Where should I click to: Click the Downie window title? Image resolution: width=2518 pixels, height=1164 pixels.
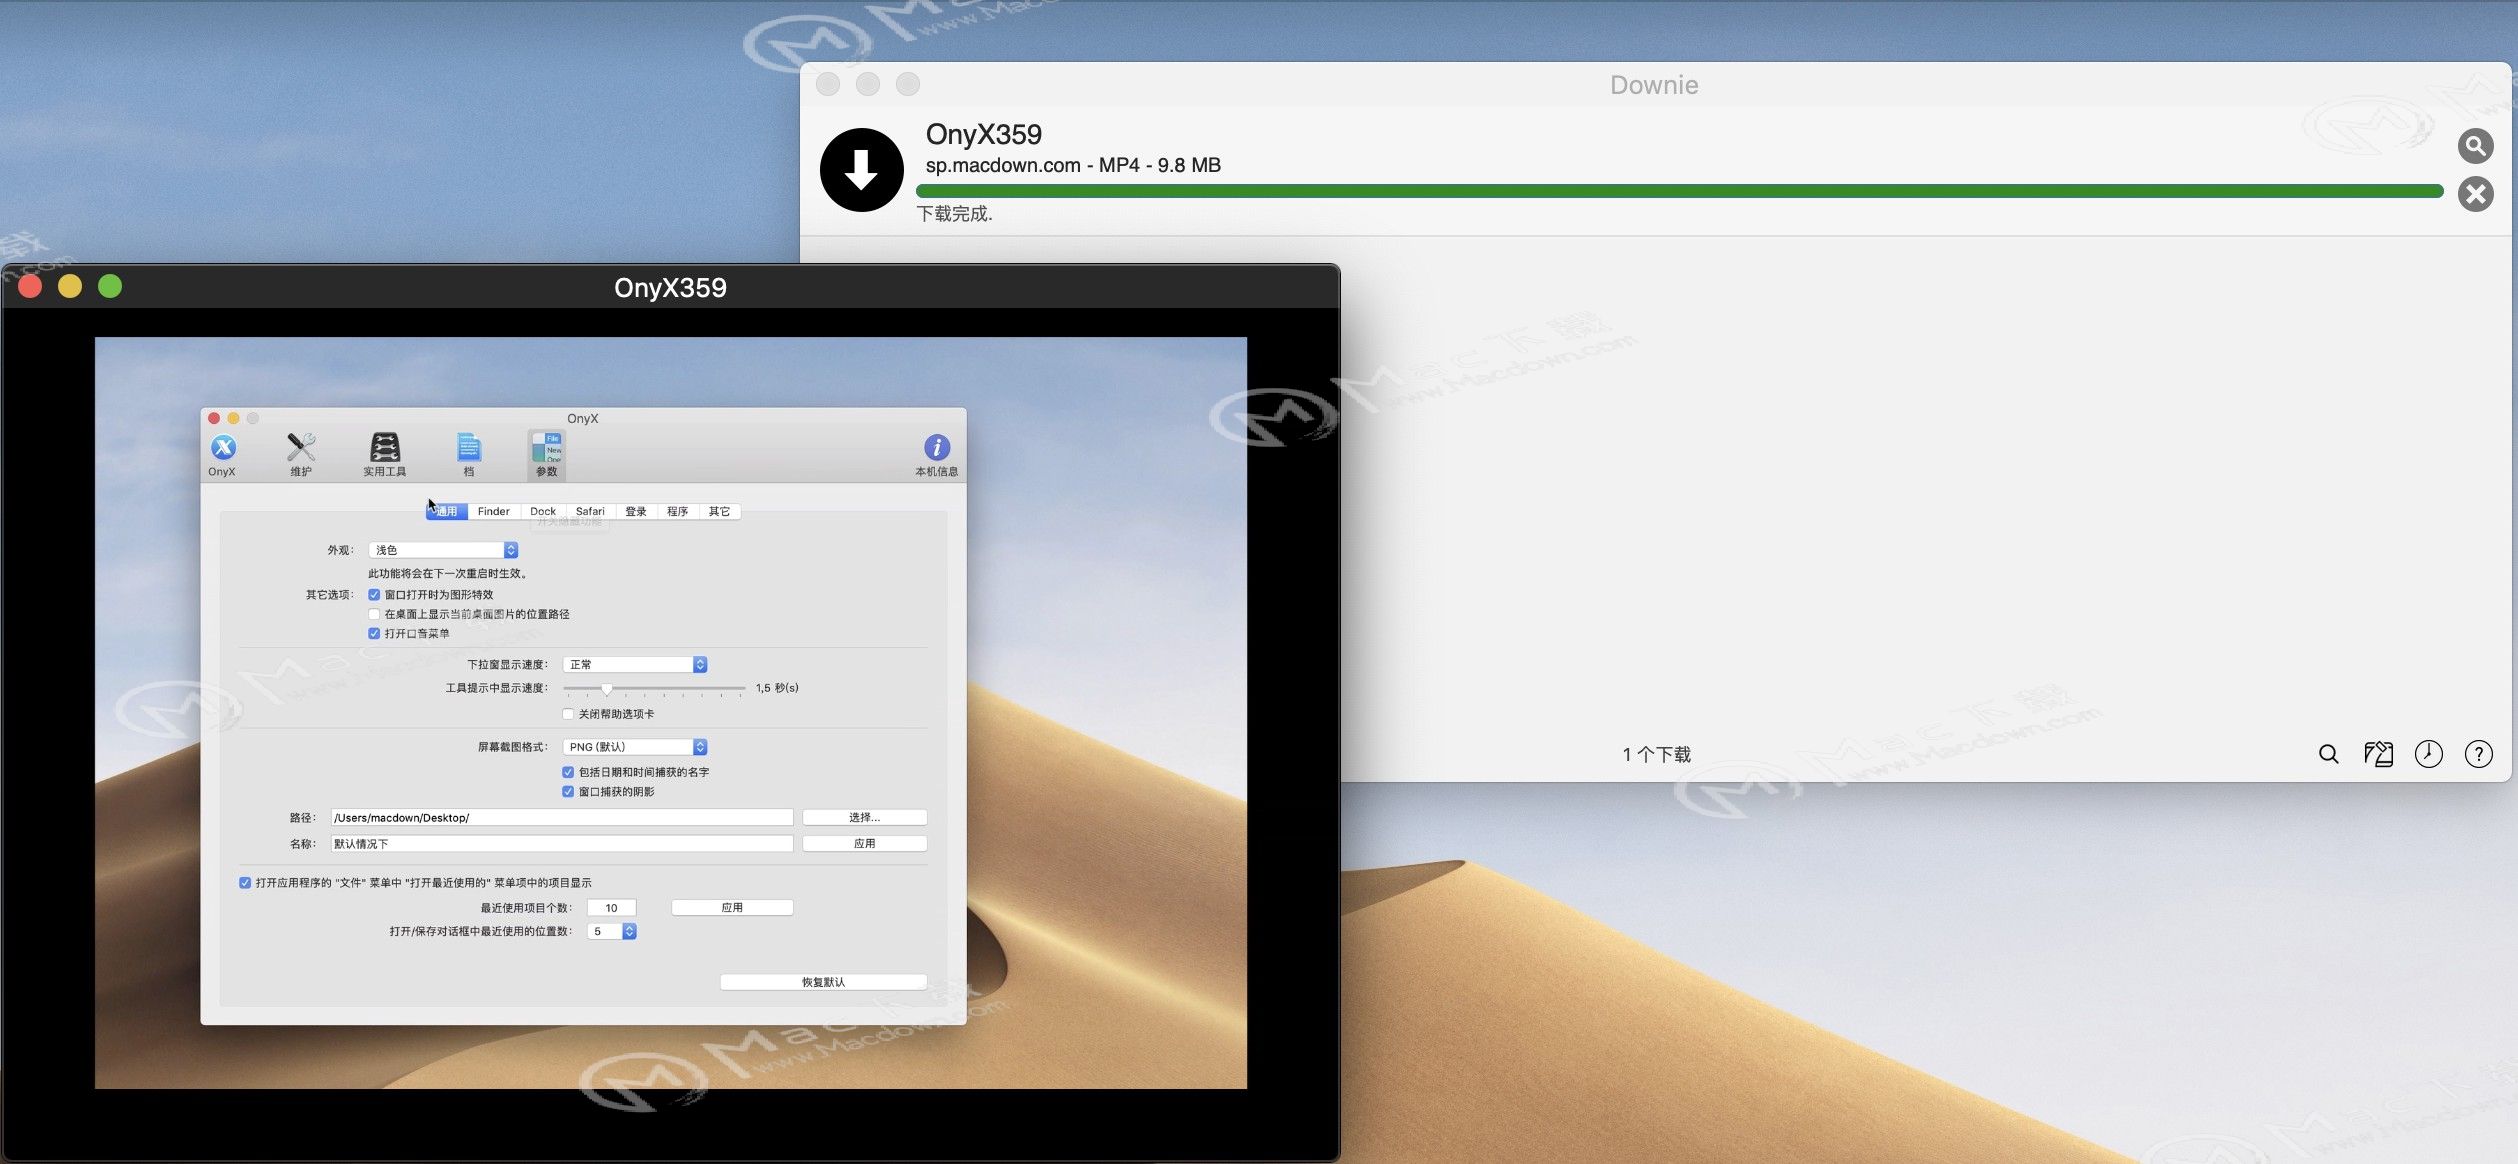point(1654,85)
